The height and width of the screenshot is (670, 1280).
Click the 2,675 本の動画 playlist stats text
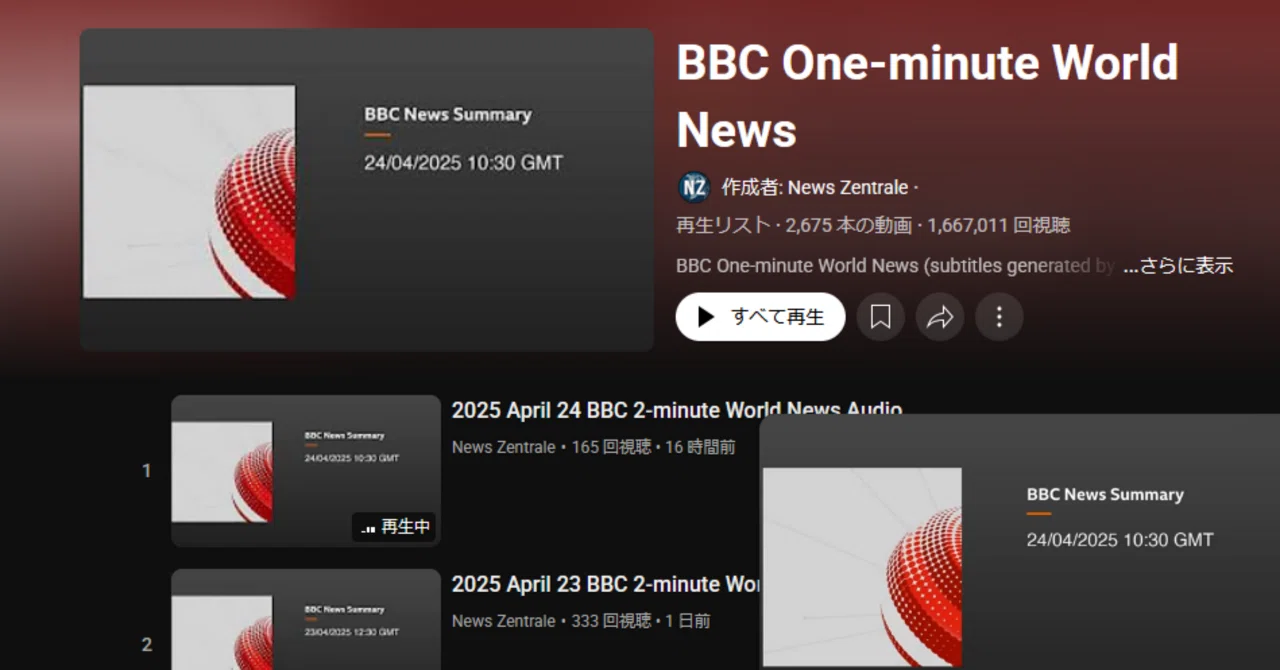849,226
